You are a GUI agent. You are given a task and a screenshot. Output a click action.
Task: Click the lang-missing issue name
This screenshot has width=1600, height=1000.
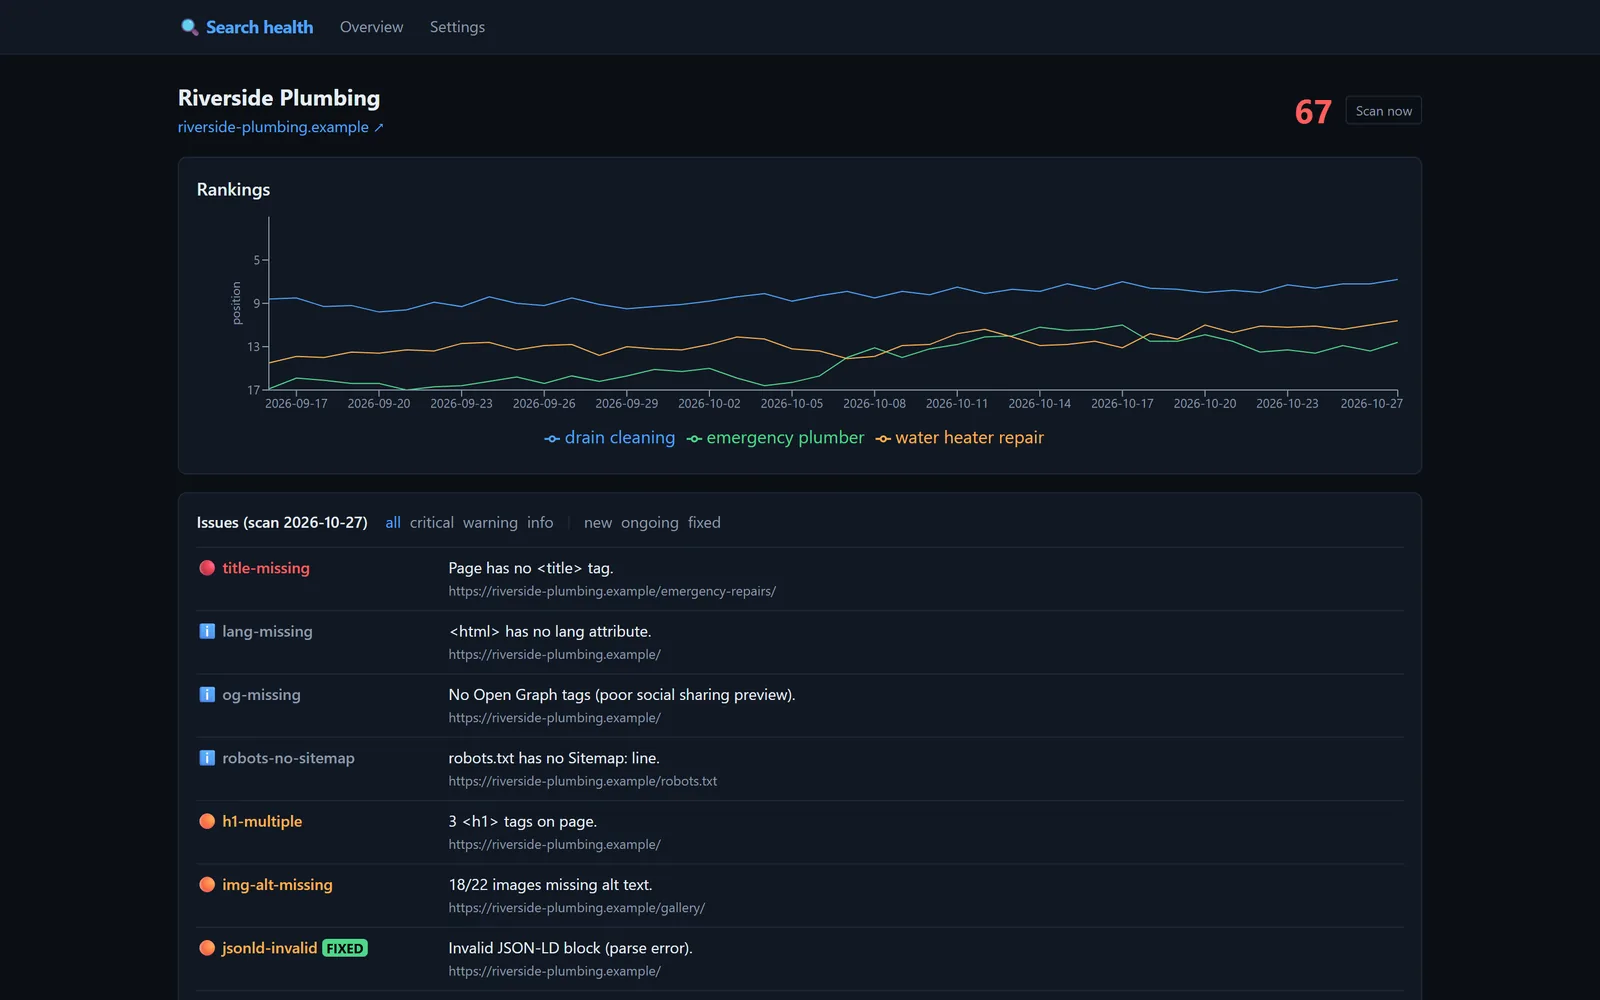pos(267,632)
